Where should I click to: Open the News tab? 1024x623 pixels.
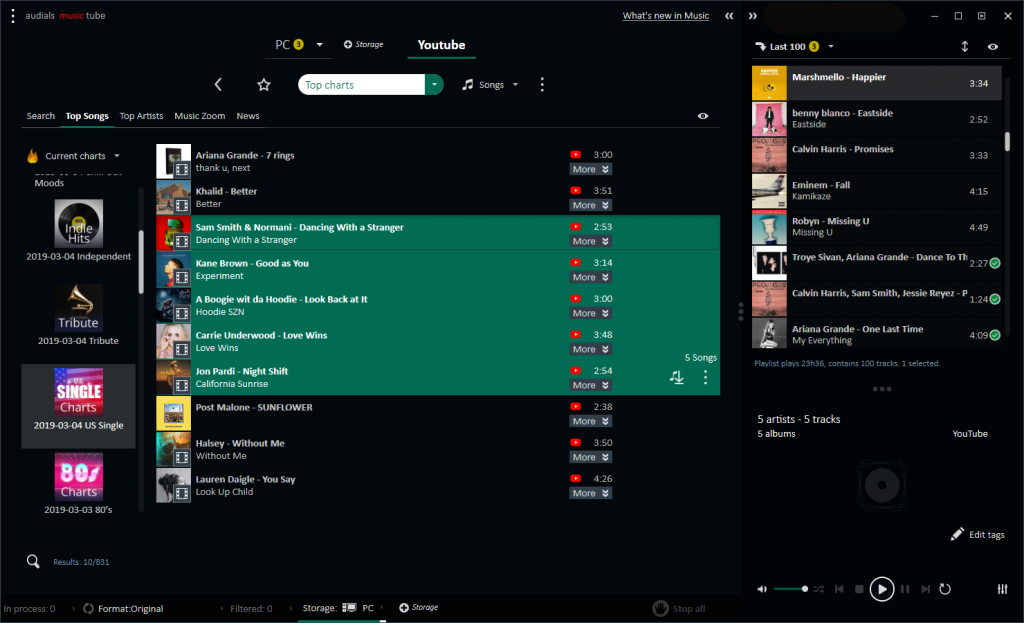tap(248, 116)
